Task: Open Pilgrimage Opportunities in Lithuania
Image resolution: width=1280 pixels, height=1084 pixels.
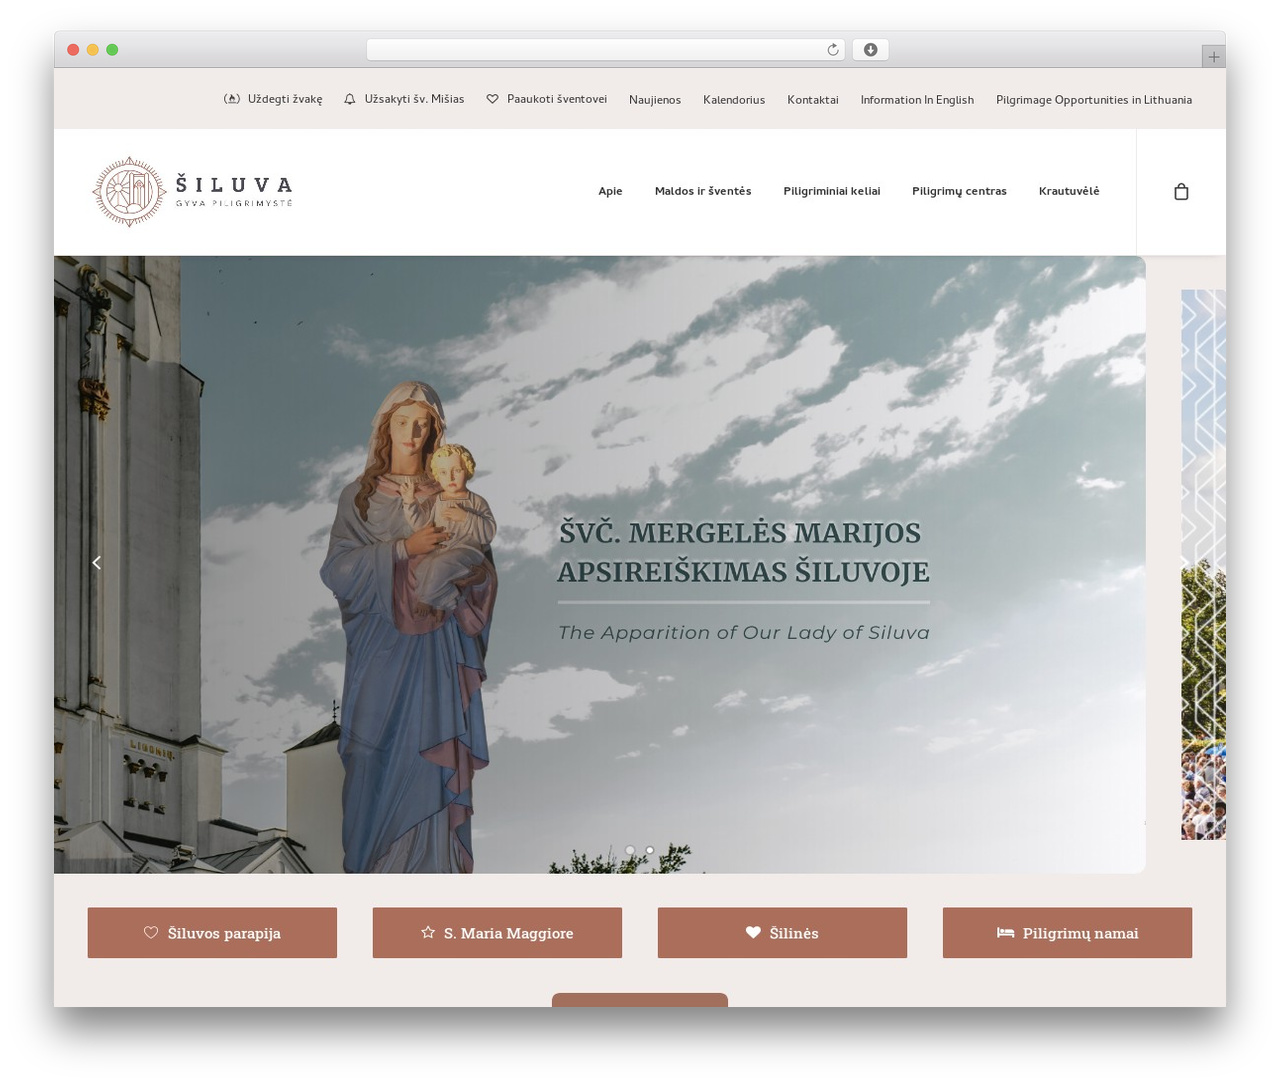Action: 1094,100
